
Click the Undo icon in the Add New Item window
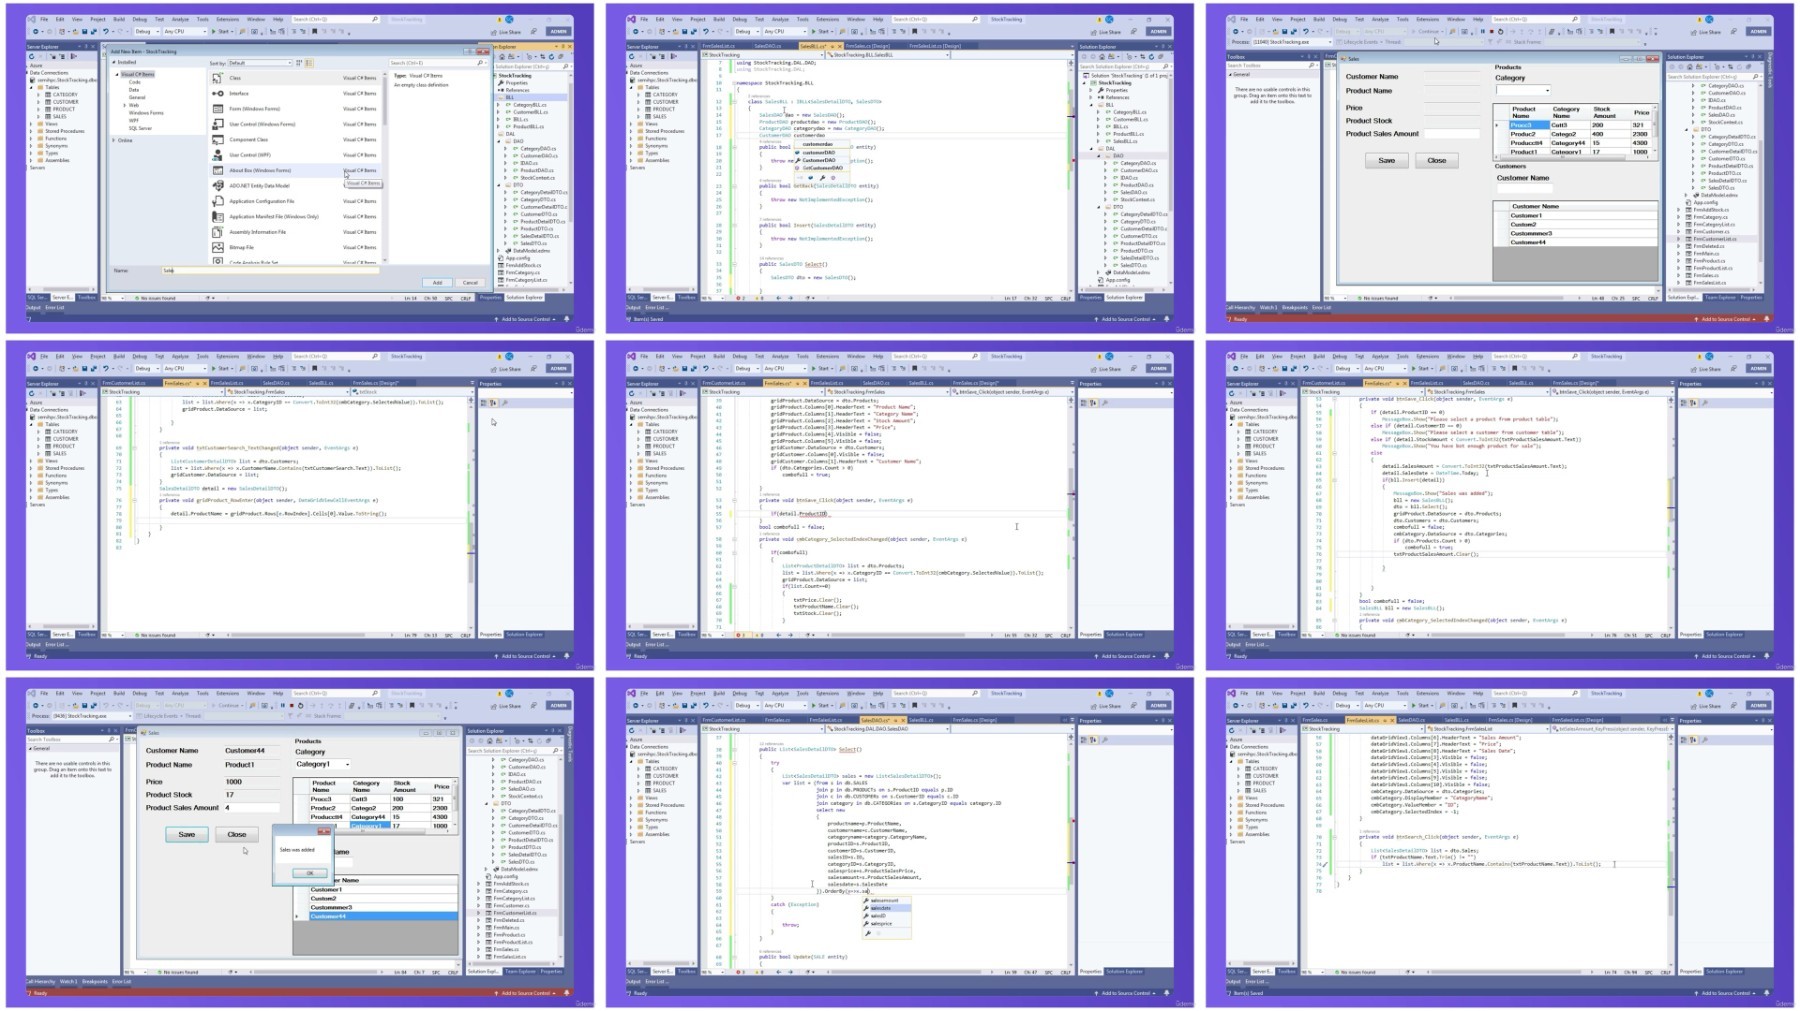(x=106, y=31)
